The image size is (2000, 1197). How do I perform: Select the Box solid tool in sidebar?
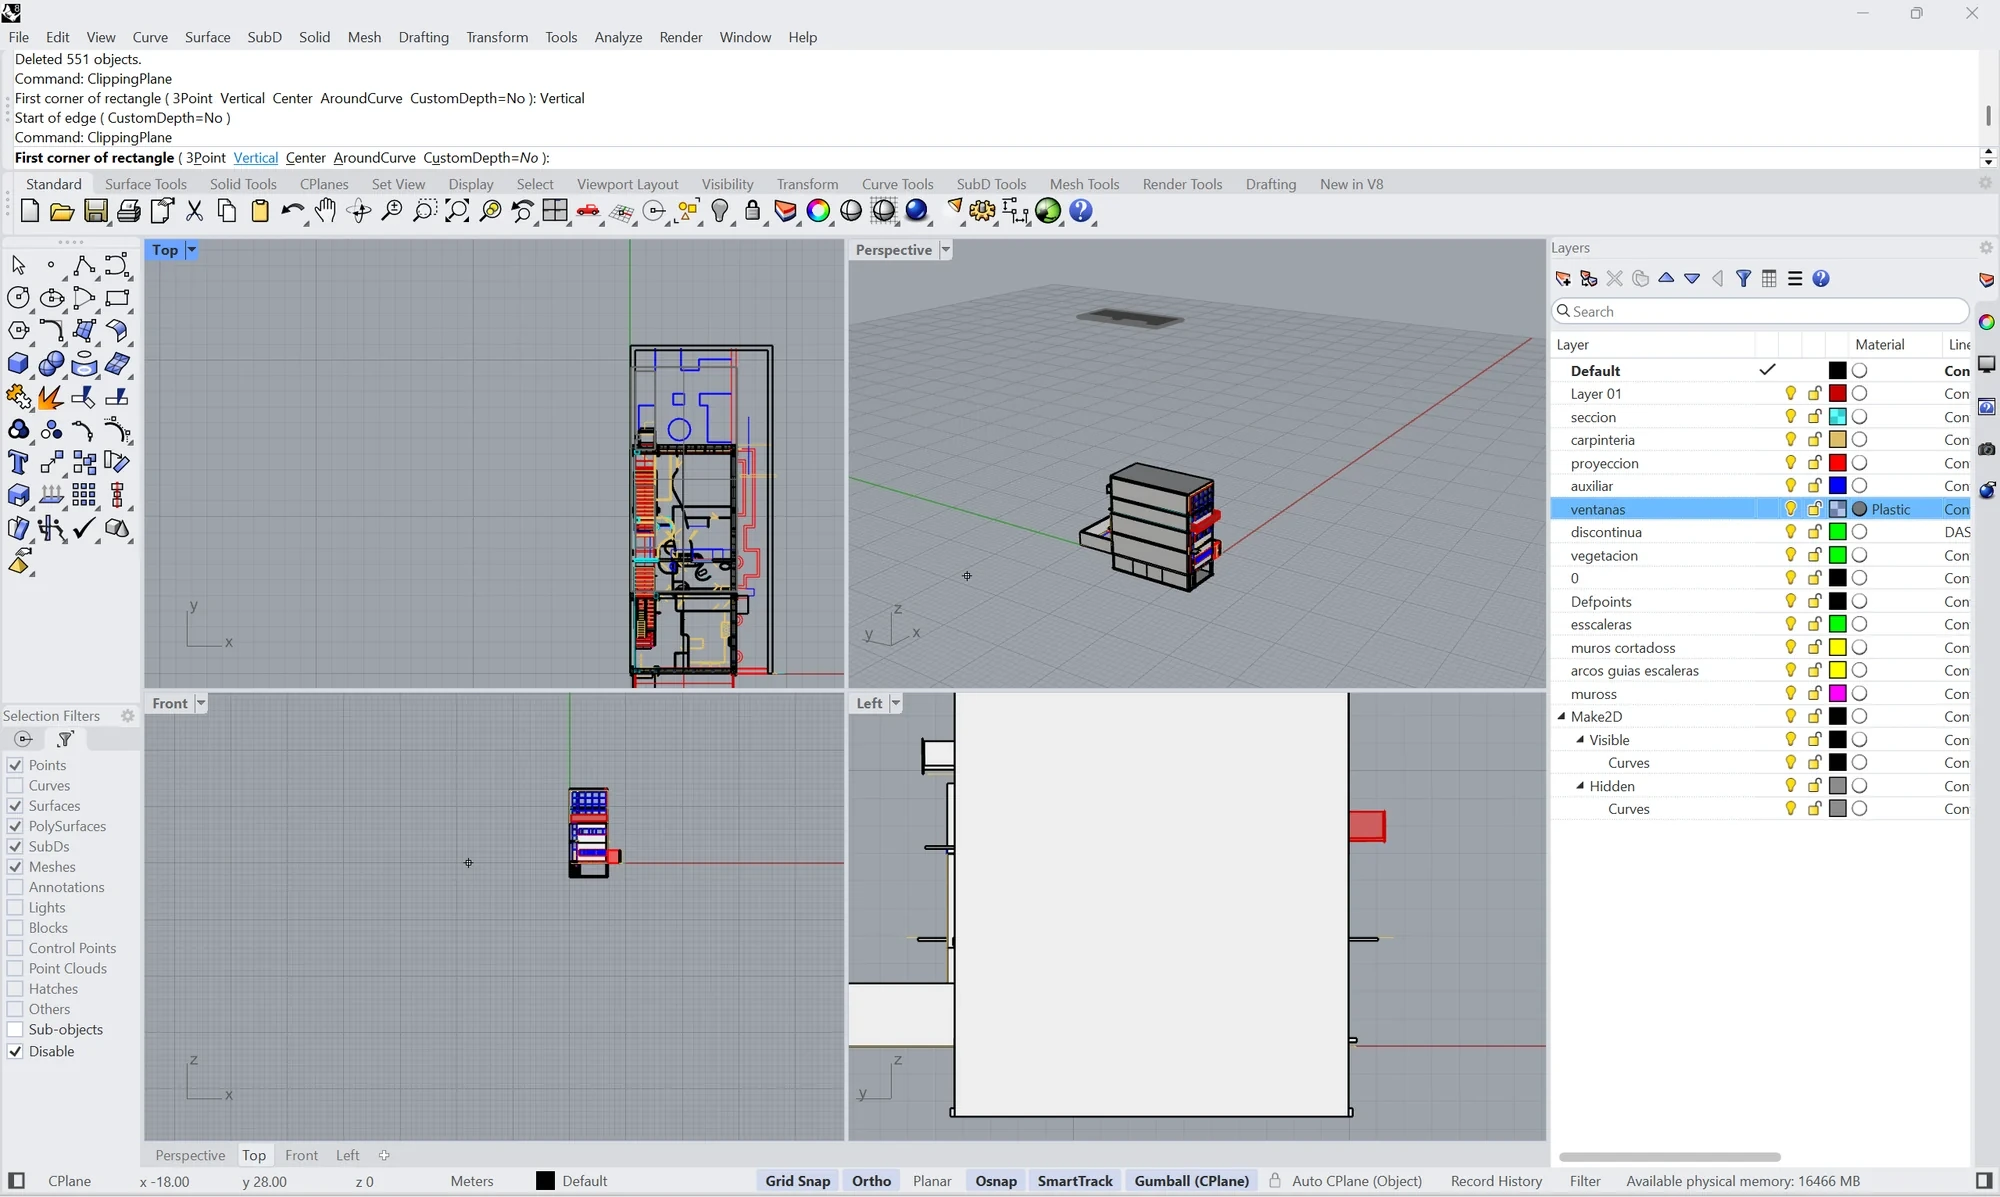coord(18,364)
